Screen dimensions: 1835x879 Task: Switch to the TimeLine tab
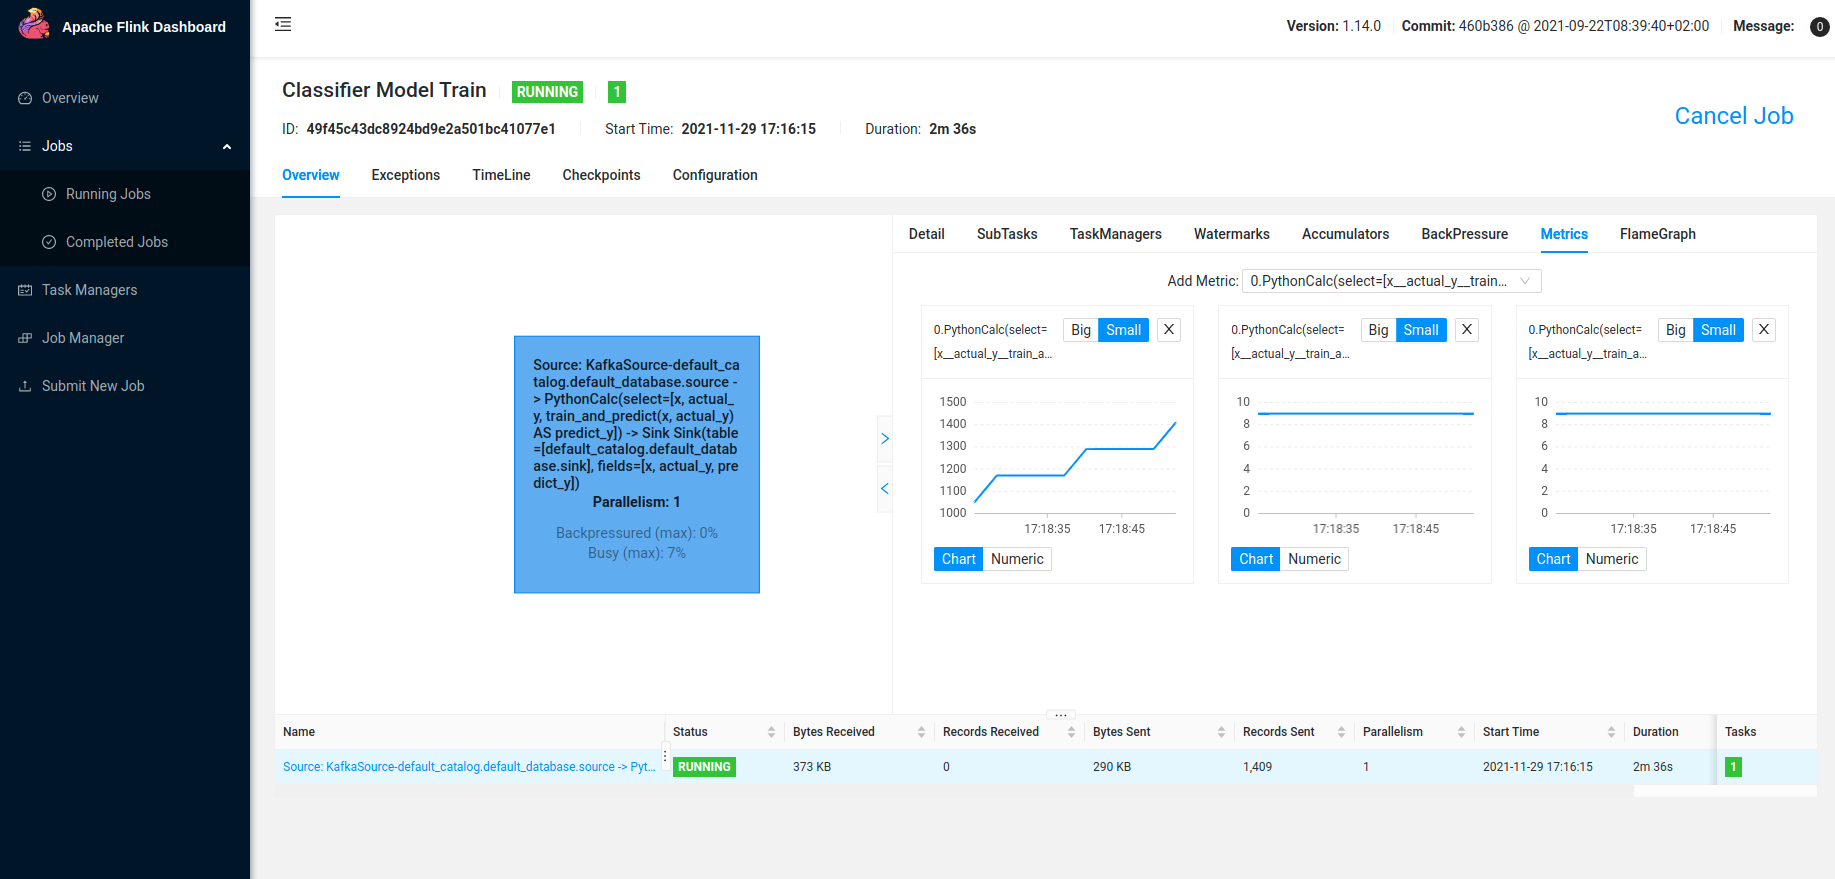502,175
